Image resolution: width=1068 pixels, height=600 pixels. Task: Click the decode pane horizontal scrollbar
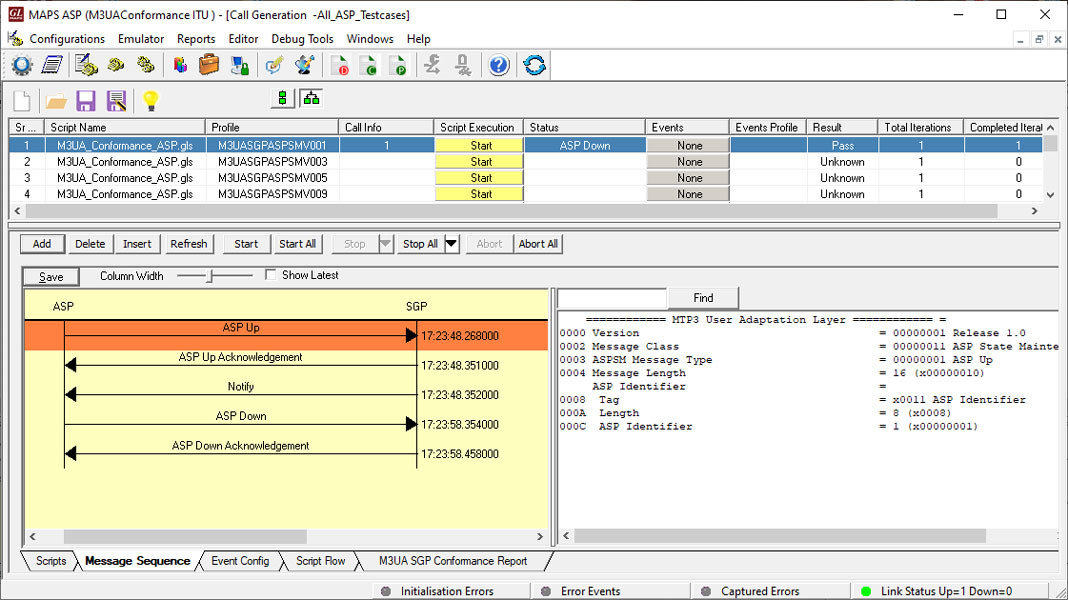[x=780, y=536]
